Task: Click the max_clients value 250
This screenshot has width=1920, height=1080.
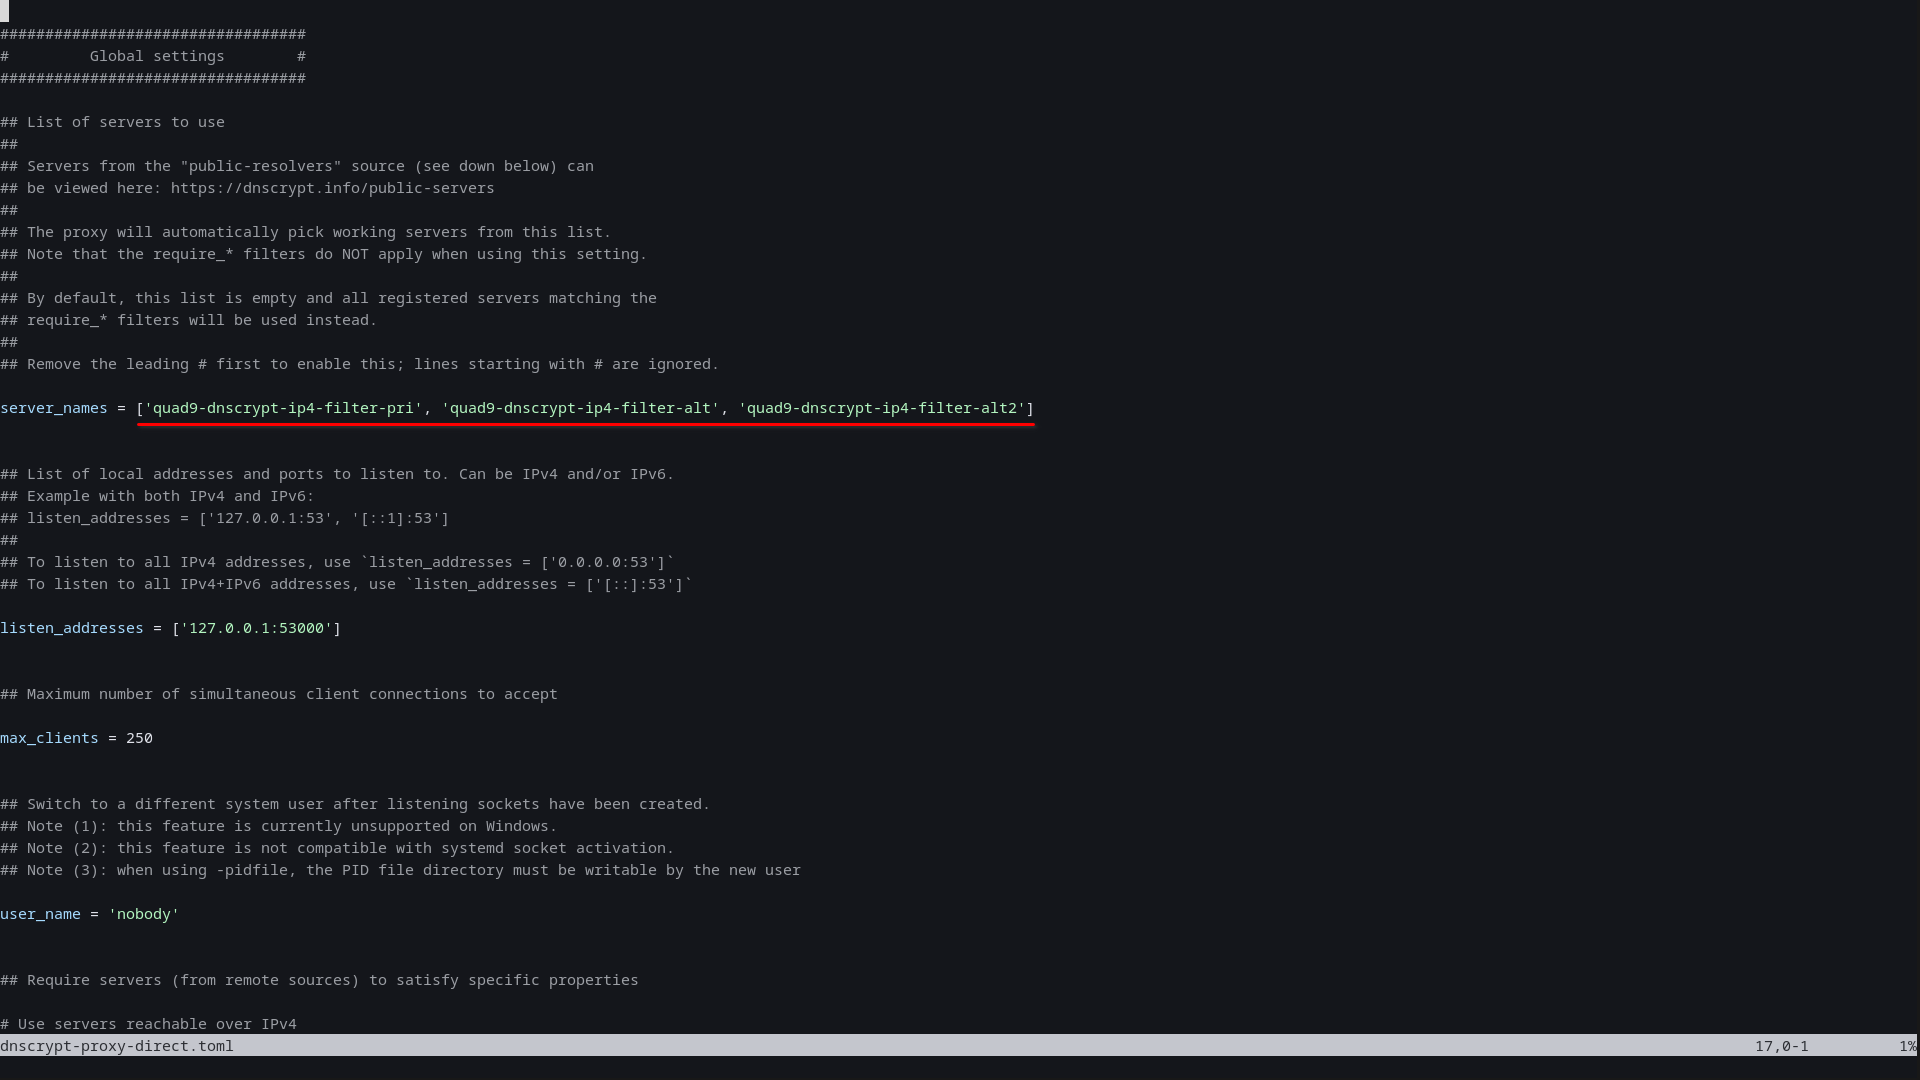Action: pyautogui.click(x=139, y=738)
